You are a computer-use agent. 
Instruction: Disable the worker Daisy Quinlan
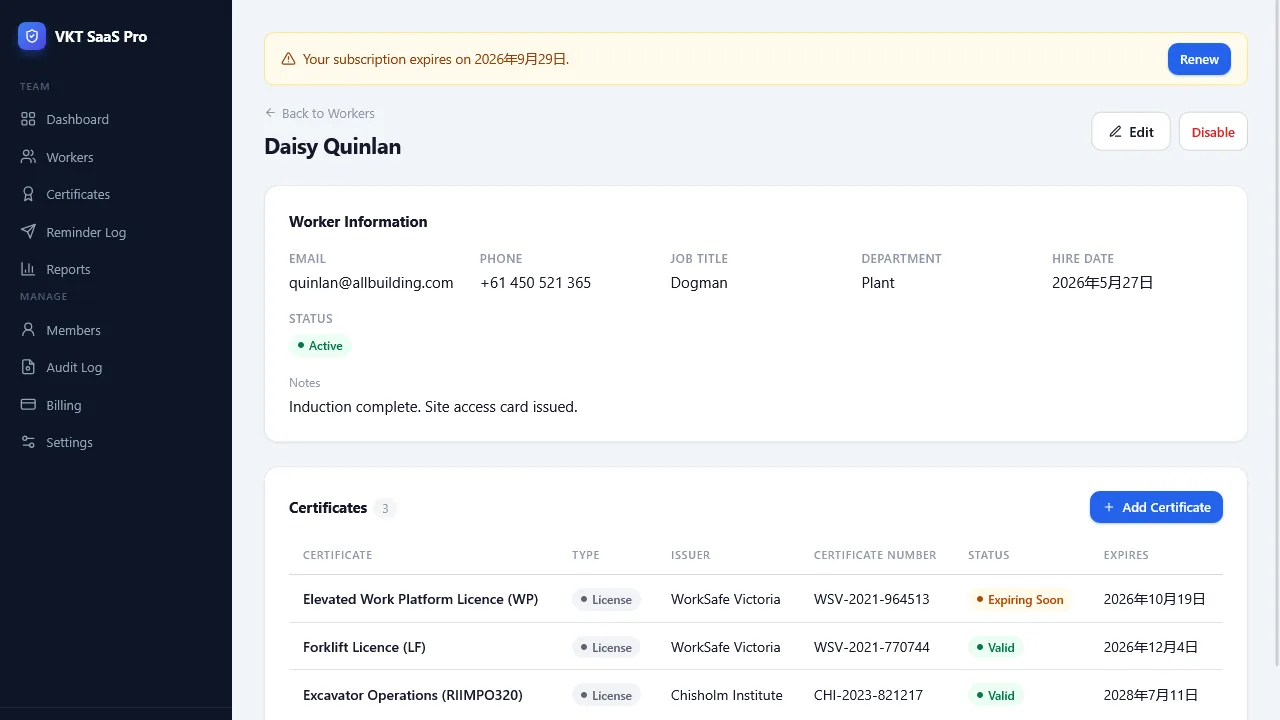tap(1213, 132)
